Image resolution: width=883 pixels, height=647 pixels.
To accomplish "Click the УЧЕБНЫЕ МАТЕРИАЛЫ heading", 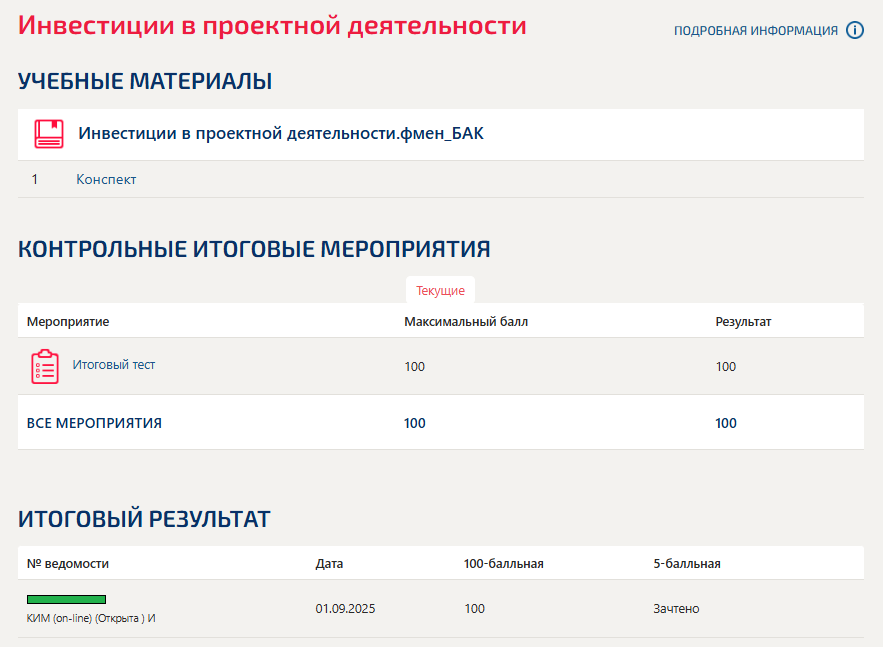I will coord(145,81).
